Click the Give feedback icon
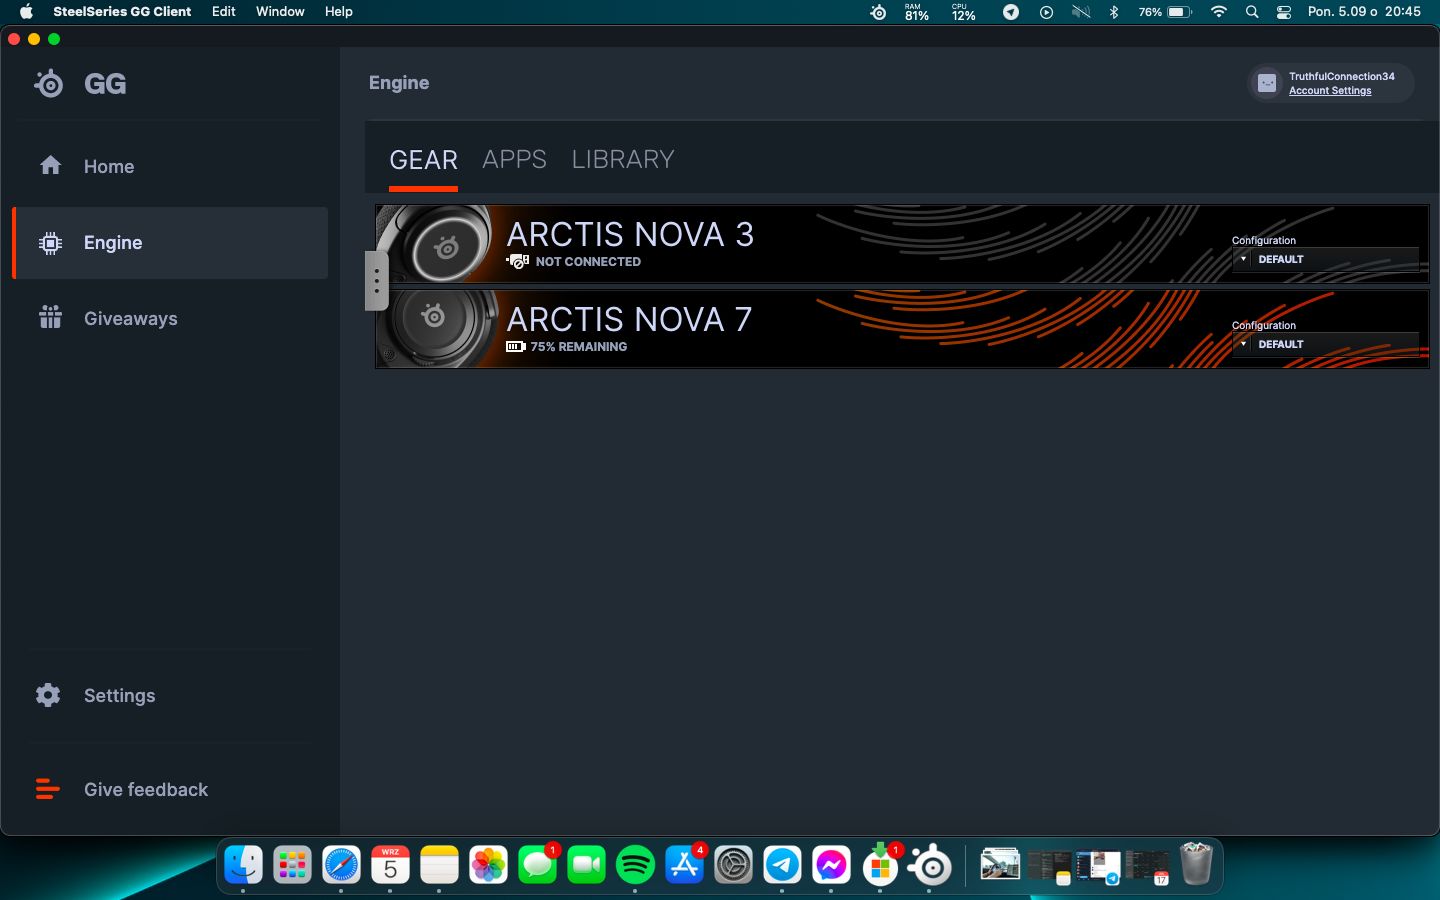The image size is (1440, 900). click(47, 789)
